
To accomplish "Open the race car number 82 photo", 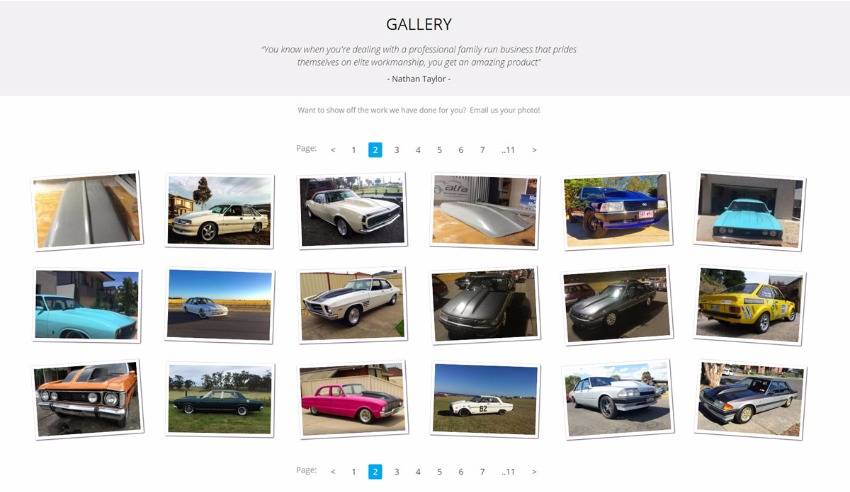I will coord(485,400).
